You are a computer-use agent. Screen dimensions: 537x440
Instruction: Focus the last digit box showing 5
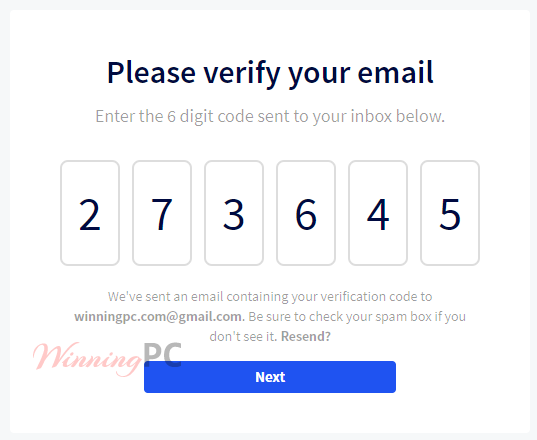click(450, 213)
